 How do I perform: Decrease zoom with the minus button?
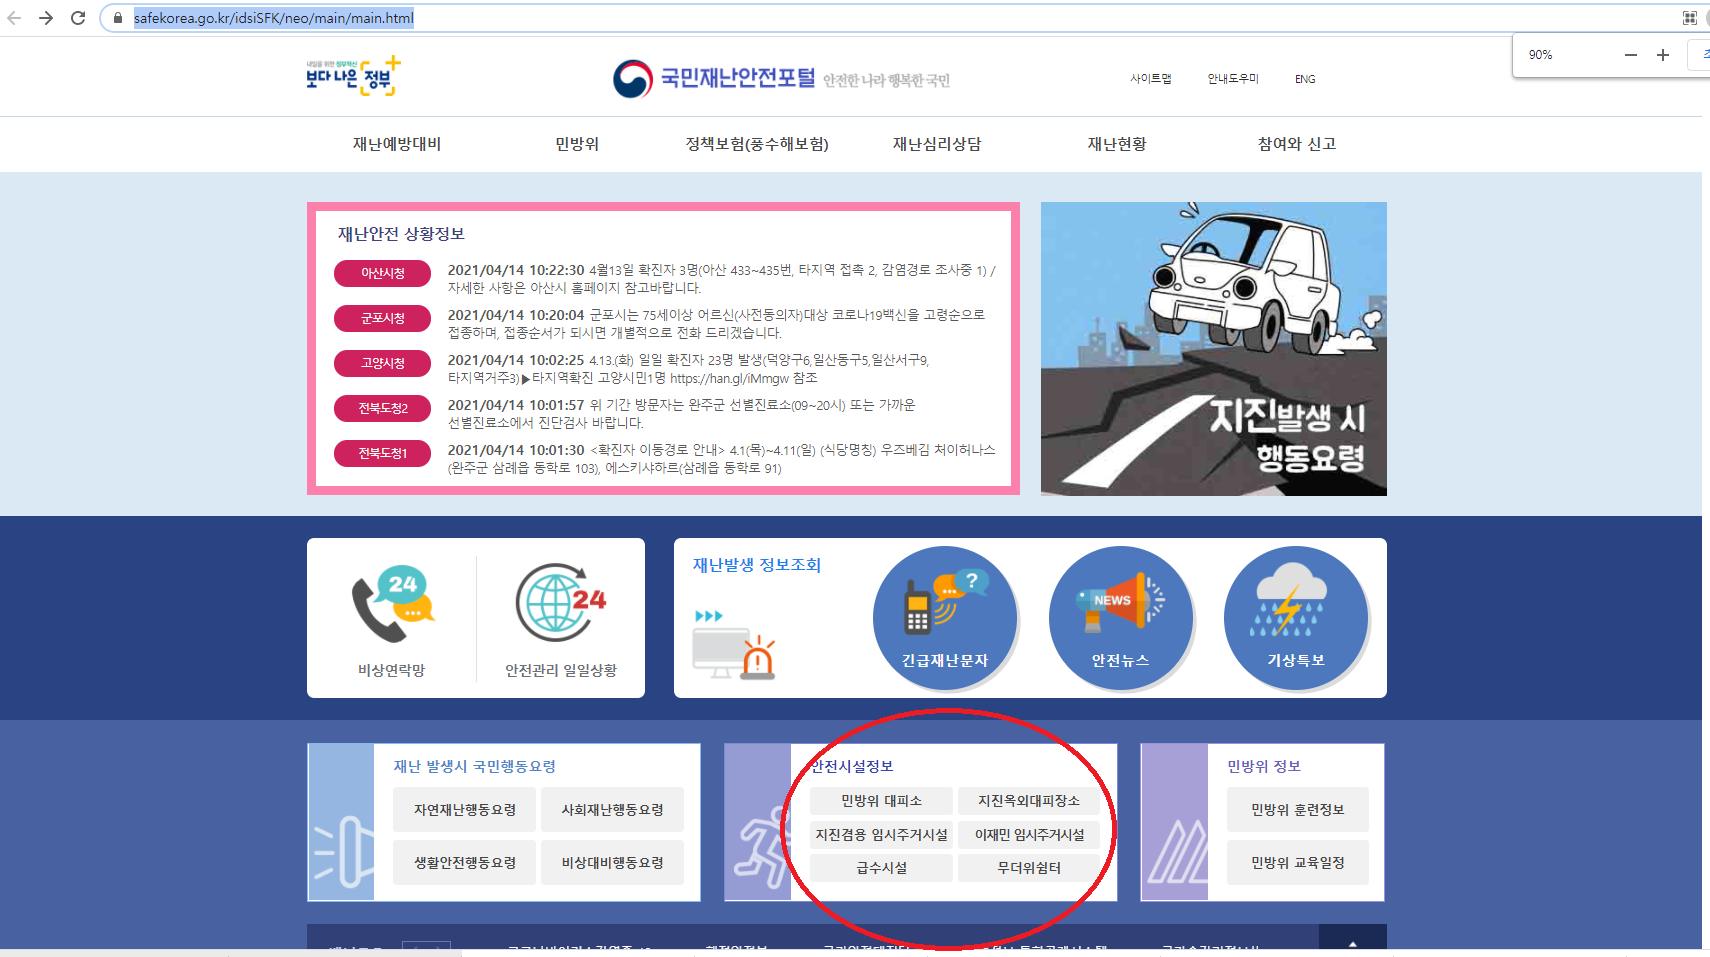coord(1631,55)
